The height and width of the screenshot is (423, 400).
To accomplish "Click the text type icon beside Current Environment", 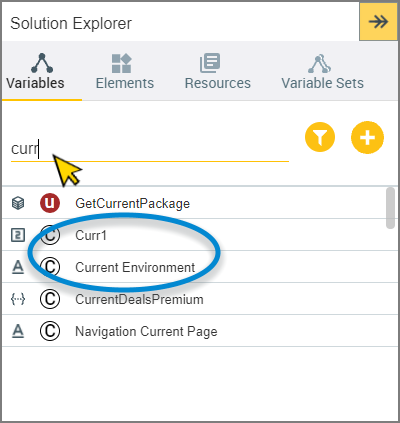I will tap(18, 267).
